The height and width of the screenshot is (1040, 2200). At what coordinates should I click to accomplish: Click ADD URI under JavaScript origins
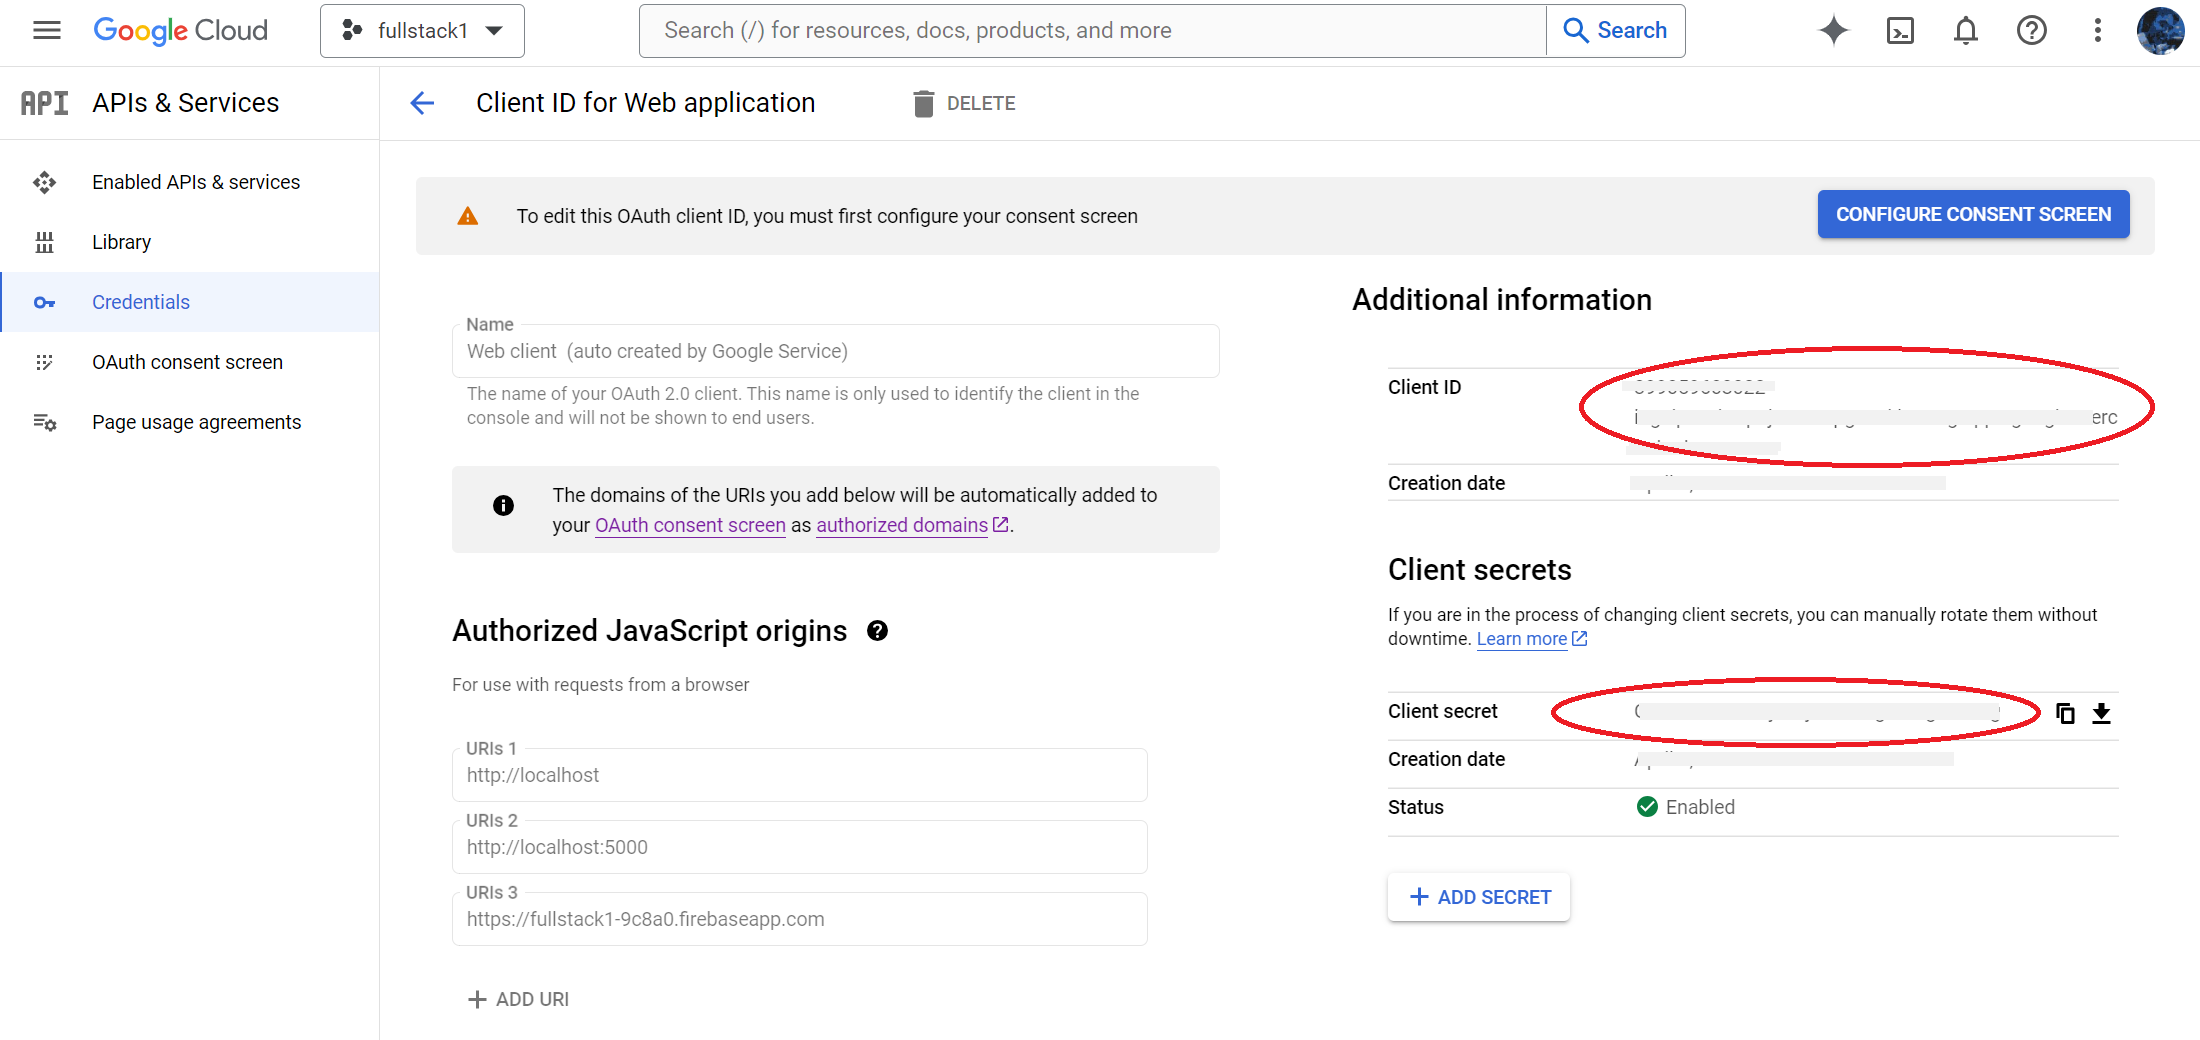(x=518, y=999)
